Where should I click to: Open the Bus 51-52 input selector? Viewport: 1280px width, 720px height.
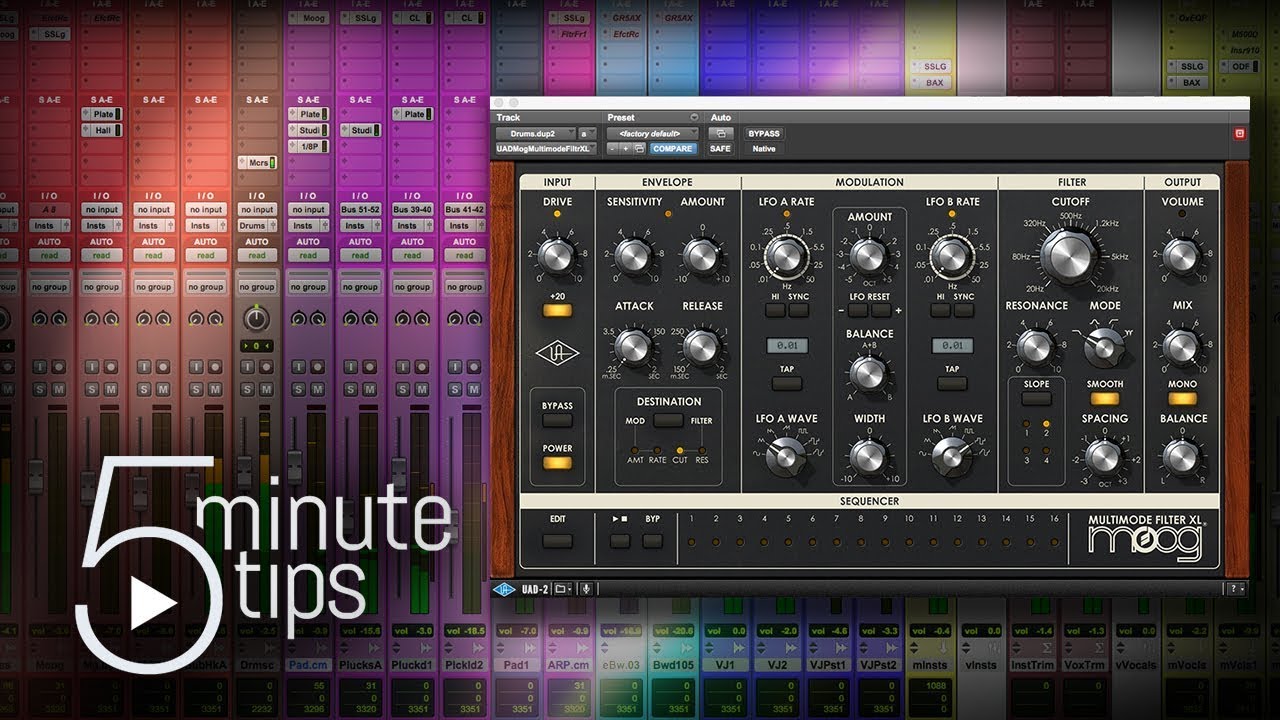coord(361,210)
